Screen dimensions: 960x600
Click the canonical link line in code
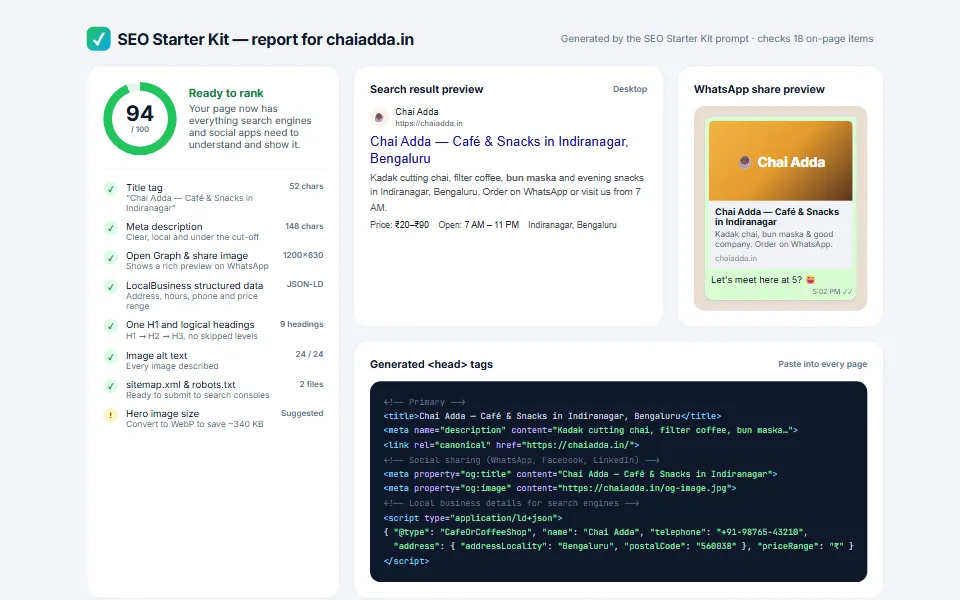point(511,445)
